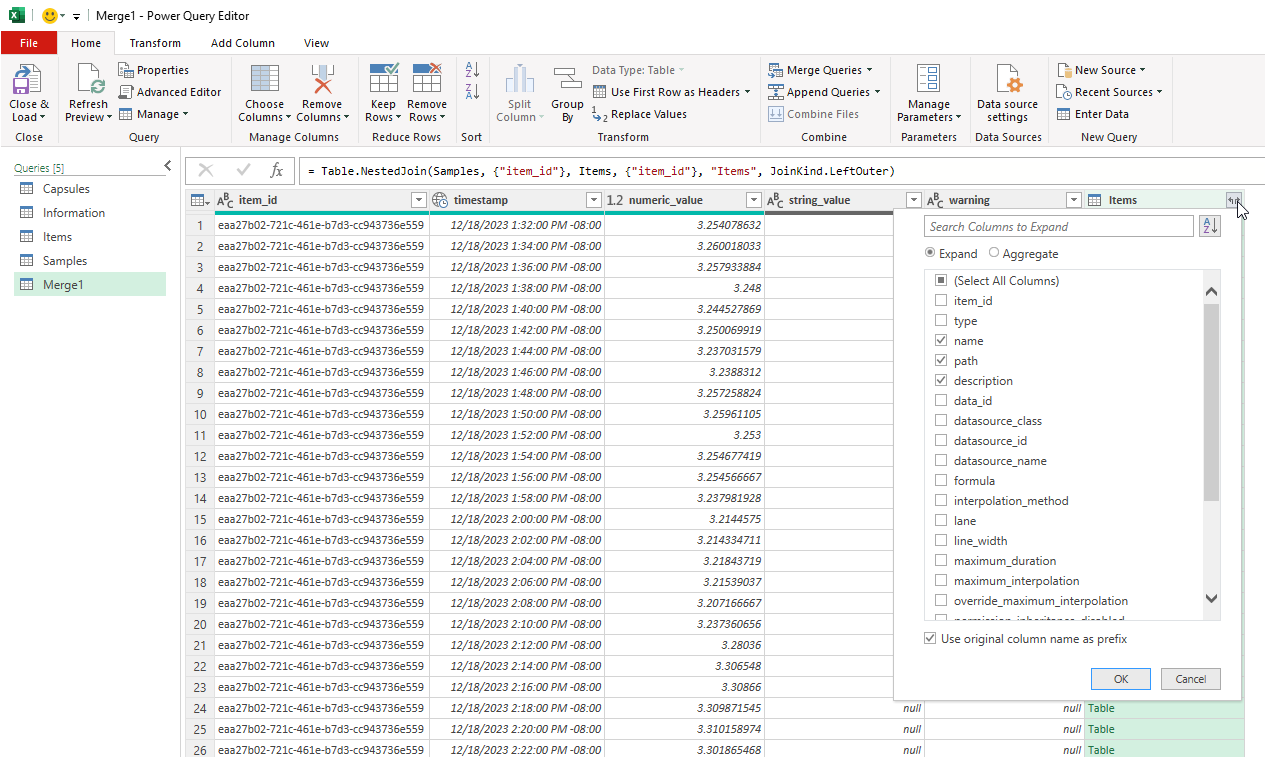Screen dimensions: 1265x757
Task: Switch to the Transform ribbon tab
Action: pyautogui.click(x=155, y=43)
